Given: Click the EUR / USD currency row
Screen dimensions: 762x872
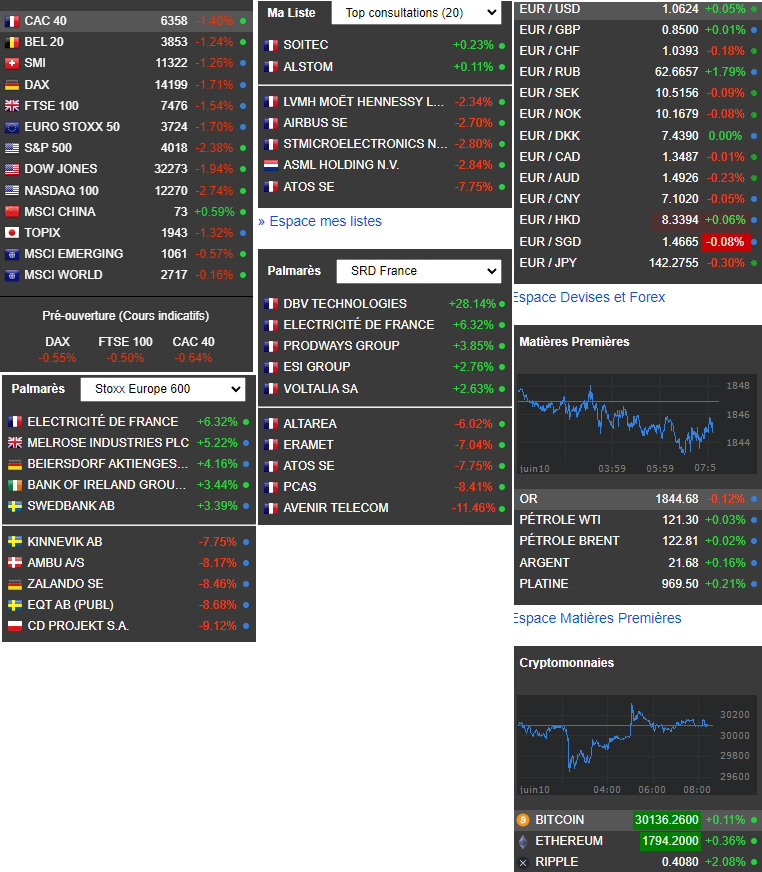Looking at the screenshot, I should 638,9.
